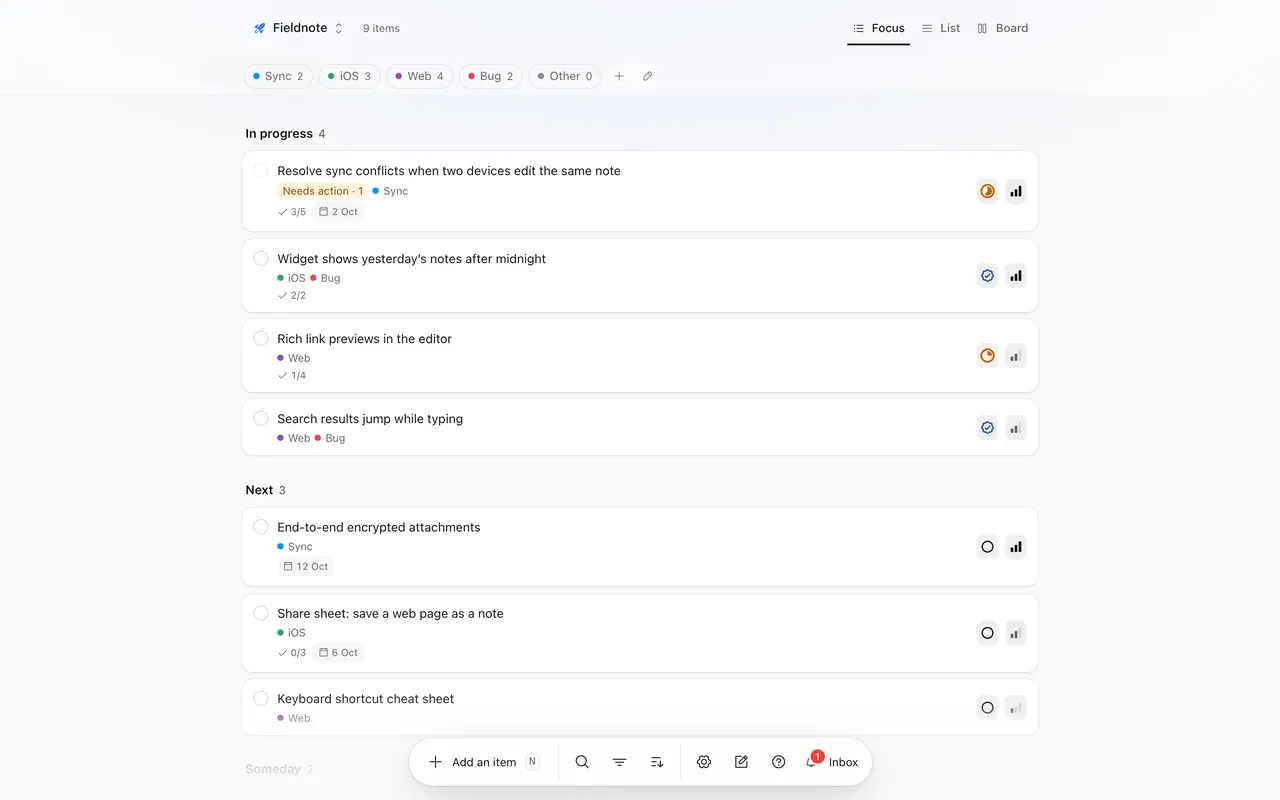Filter by the Sync label chip
Viewport: 1280px width, 800px height.
(278, 76)
